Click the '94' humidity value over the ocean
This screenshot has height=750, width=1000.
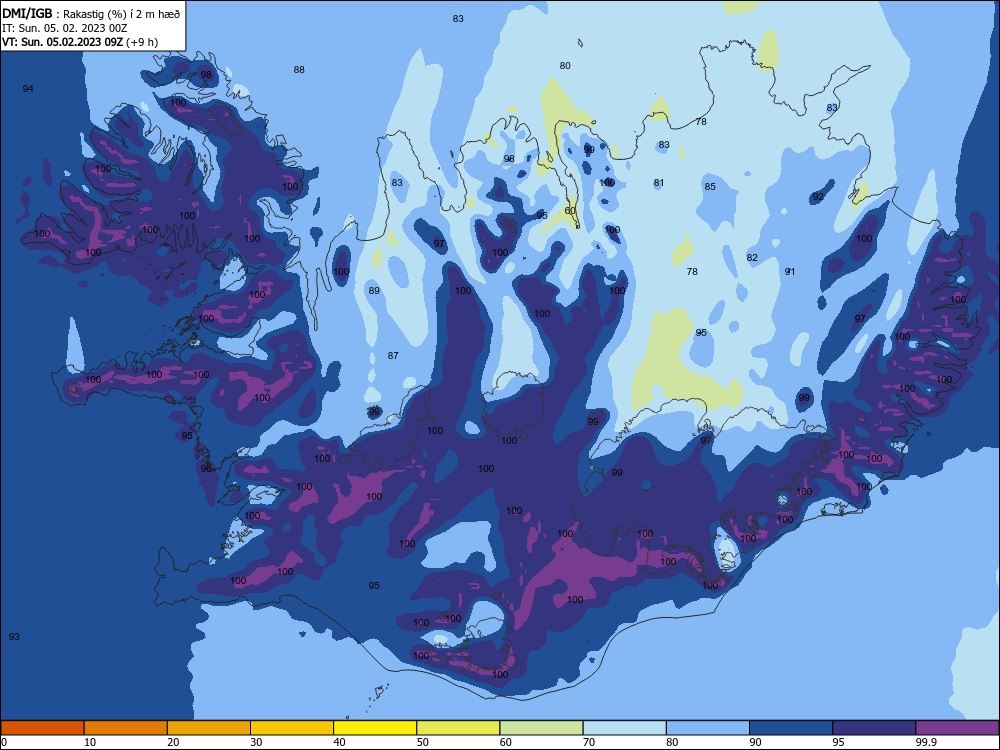coord(28,89)
